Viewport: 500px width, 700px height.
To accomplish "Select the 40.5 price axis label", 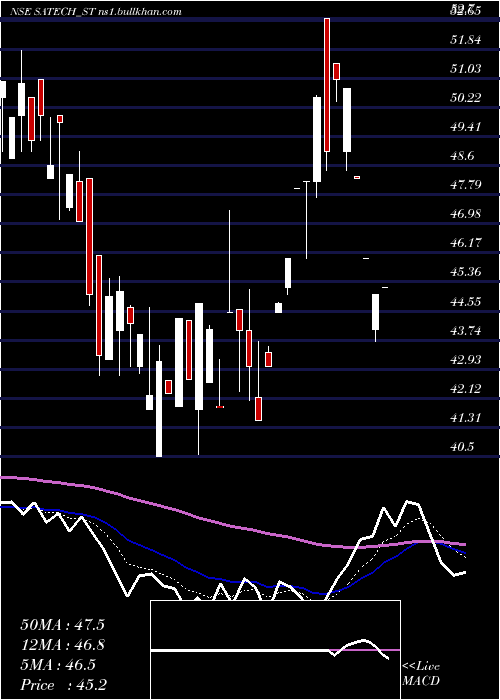I will coord(462,447).
